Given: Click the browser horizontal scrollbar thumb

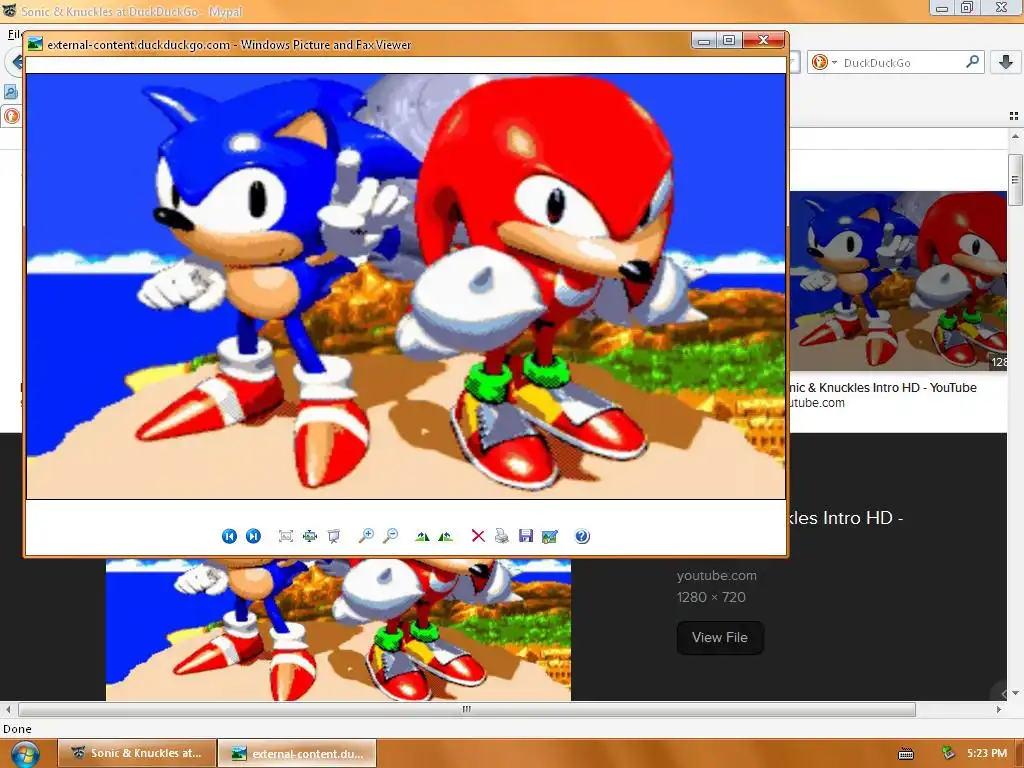Looking at the screenshot, I should tap(467, 709).
